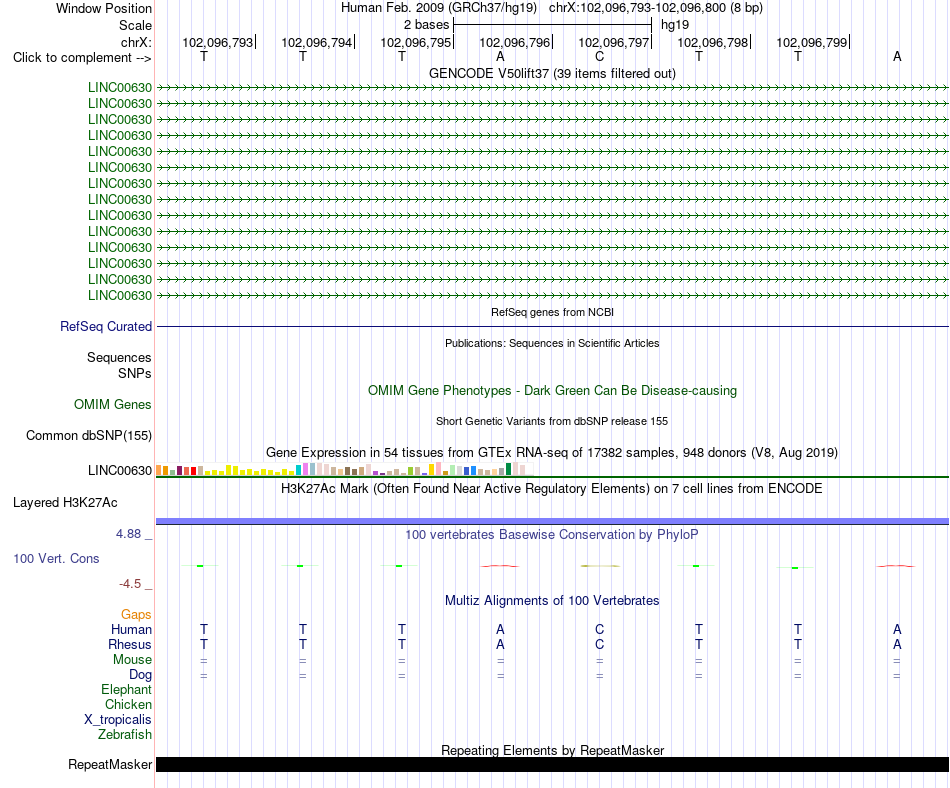Click position label 102,096,796

coord(514,42)
